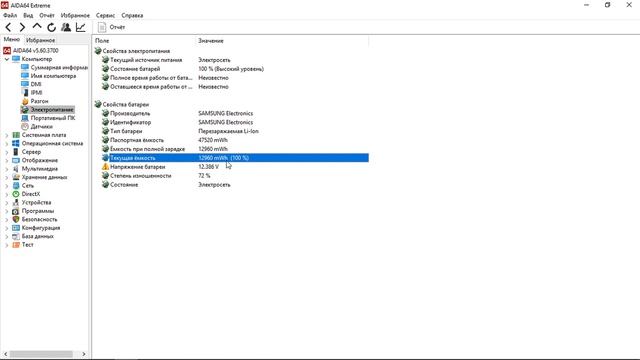
Task: Expand the Операционная система node
Action: pyautogui.click(x=7, y=144)
